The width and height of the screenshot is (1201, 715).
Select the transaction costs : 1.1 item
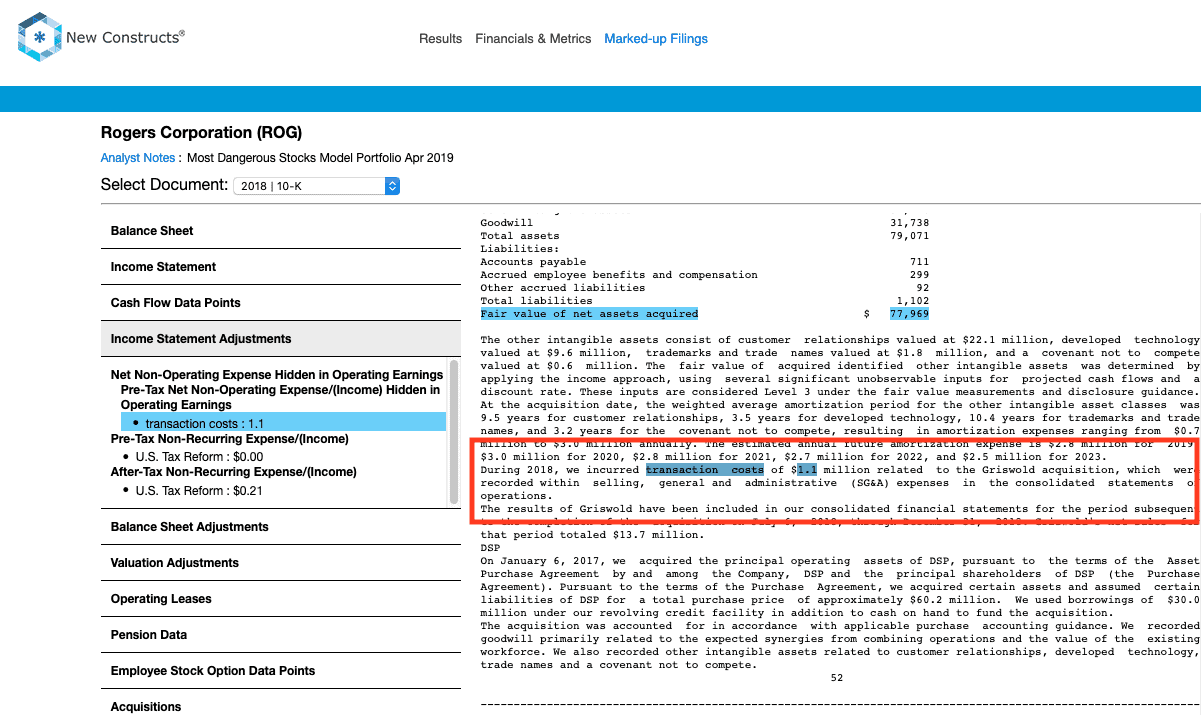[283, 423]
